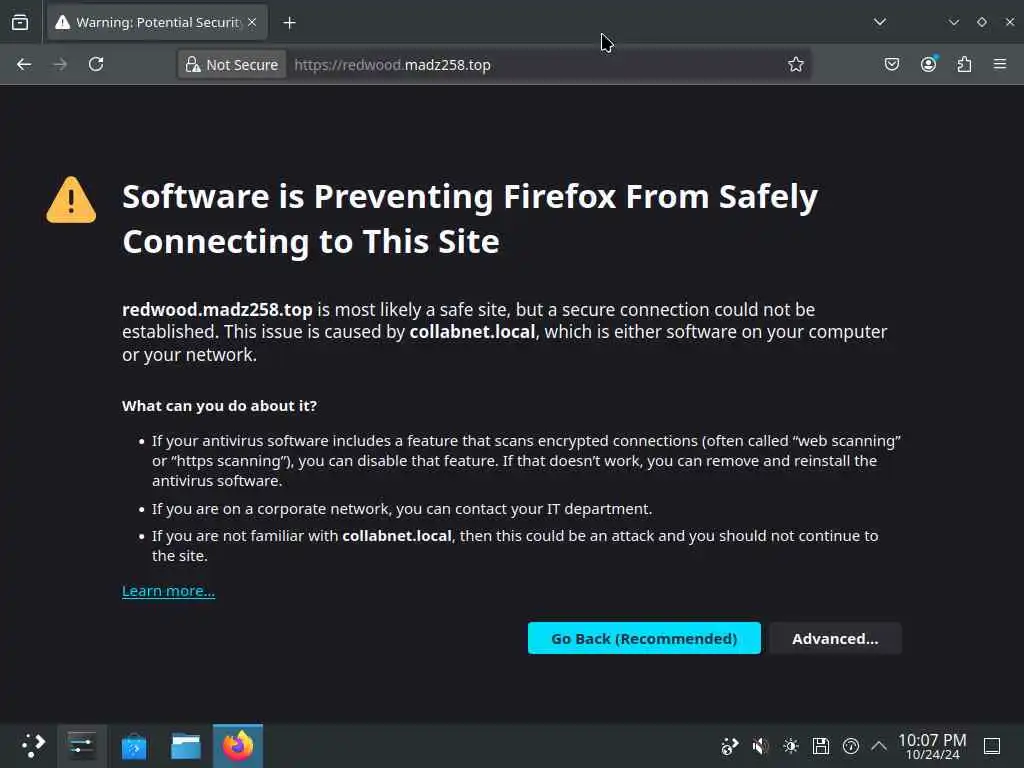Go back to the previous page

[x=24, y=64]
